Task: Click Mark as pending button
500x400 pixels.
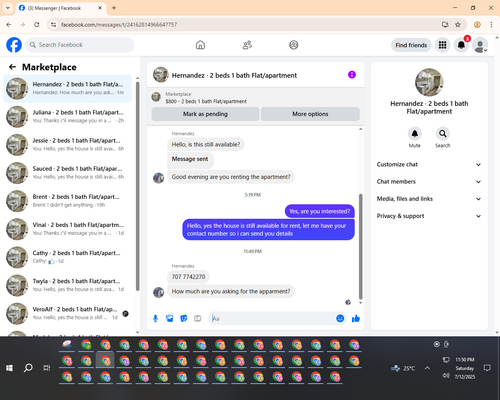Action: click(x=205, y=114)
